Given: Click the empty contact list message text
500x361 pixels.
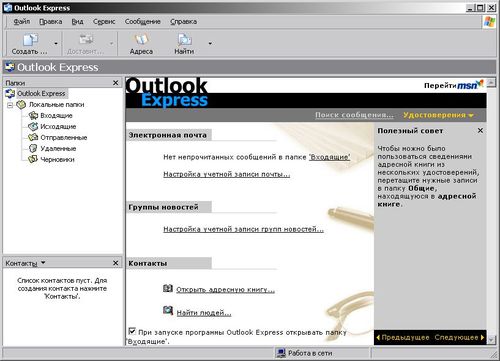Looking at the screenshot, I should click(62, 288).
